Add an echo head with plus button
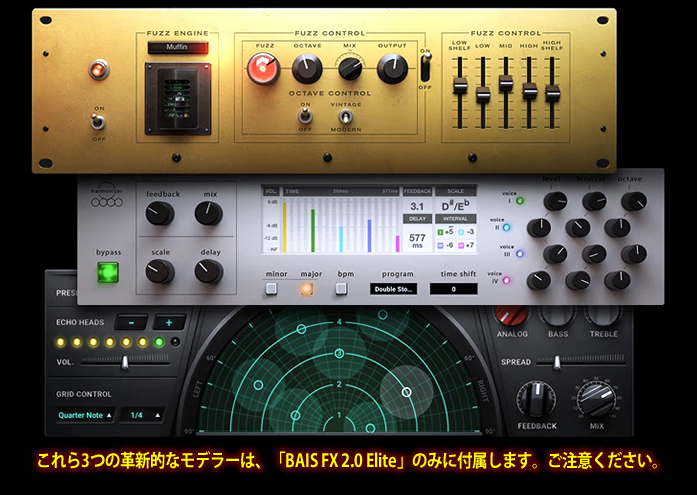The width and height of the screenshot is (697, 495). tap(169, 323)
